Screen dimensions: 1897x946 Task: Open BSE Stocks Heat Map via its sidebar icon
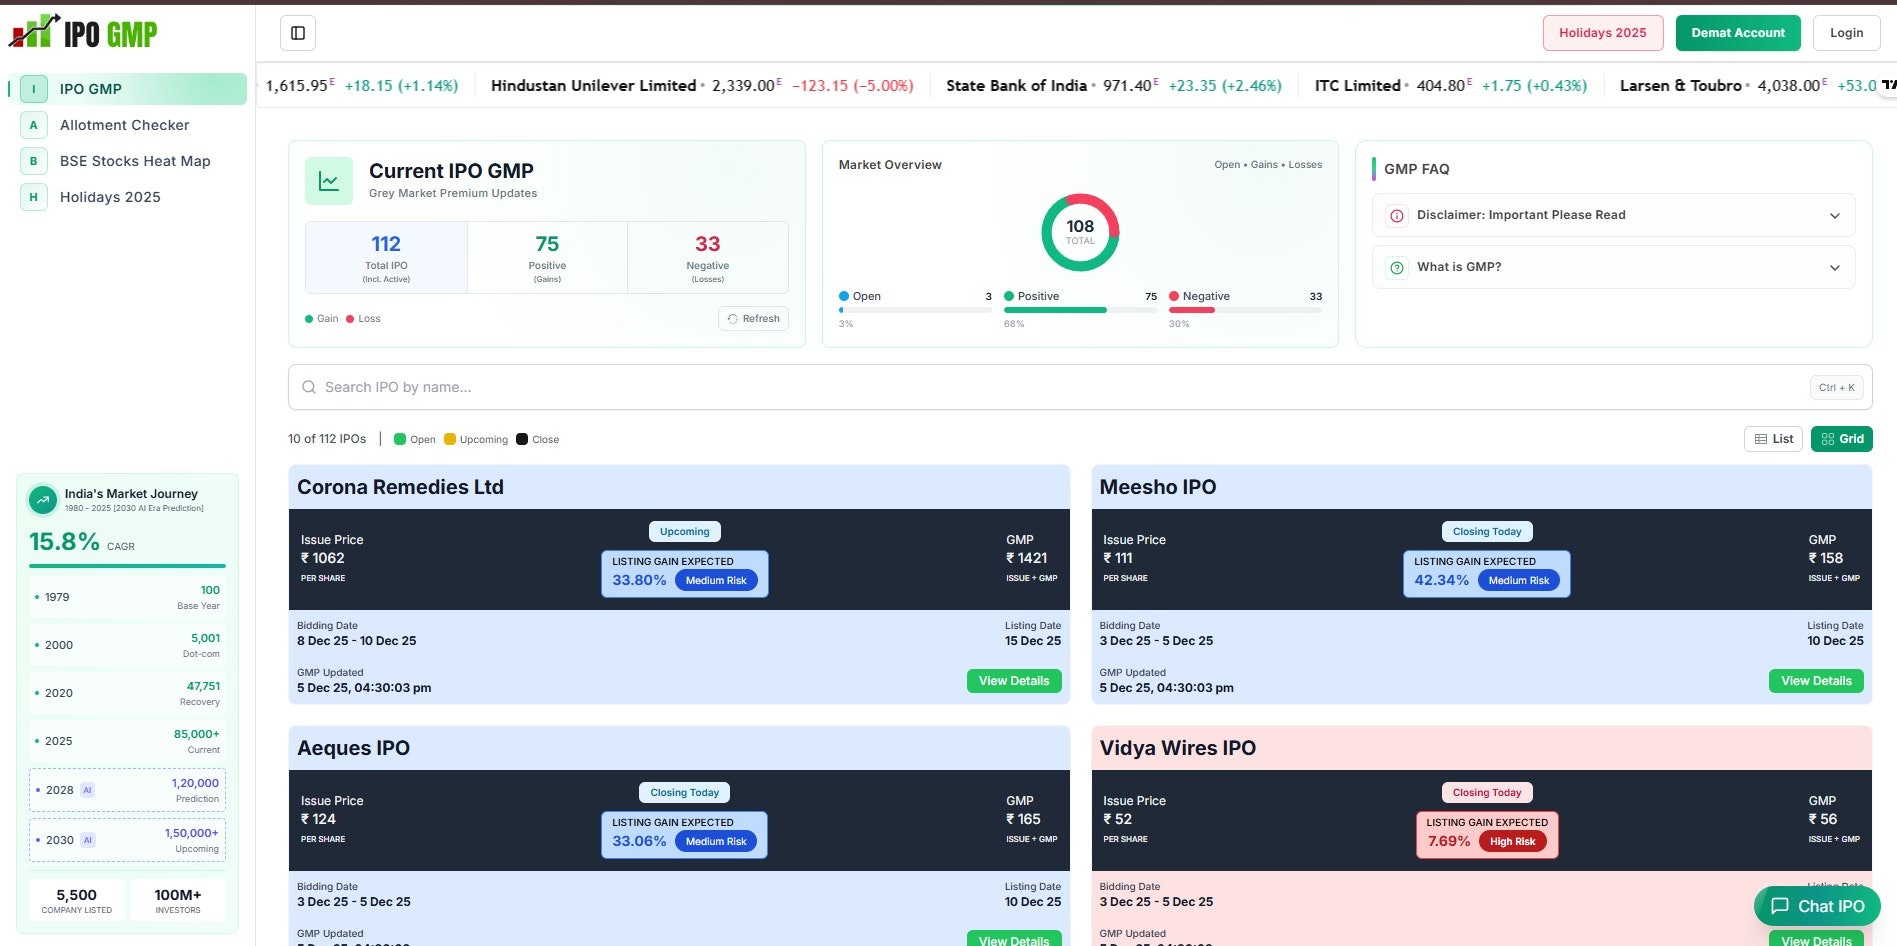point(33,160)
